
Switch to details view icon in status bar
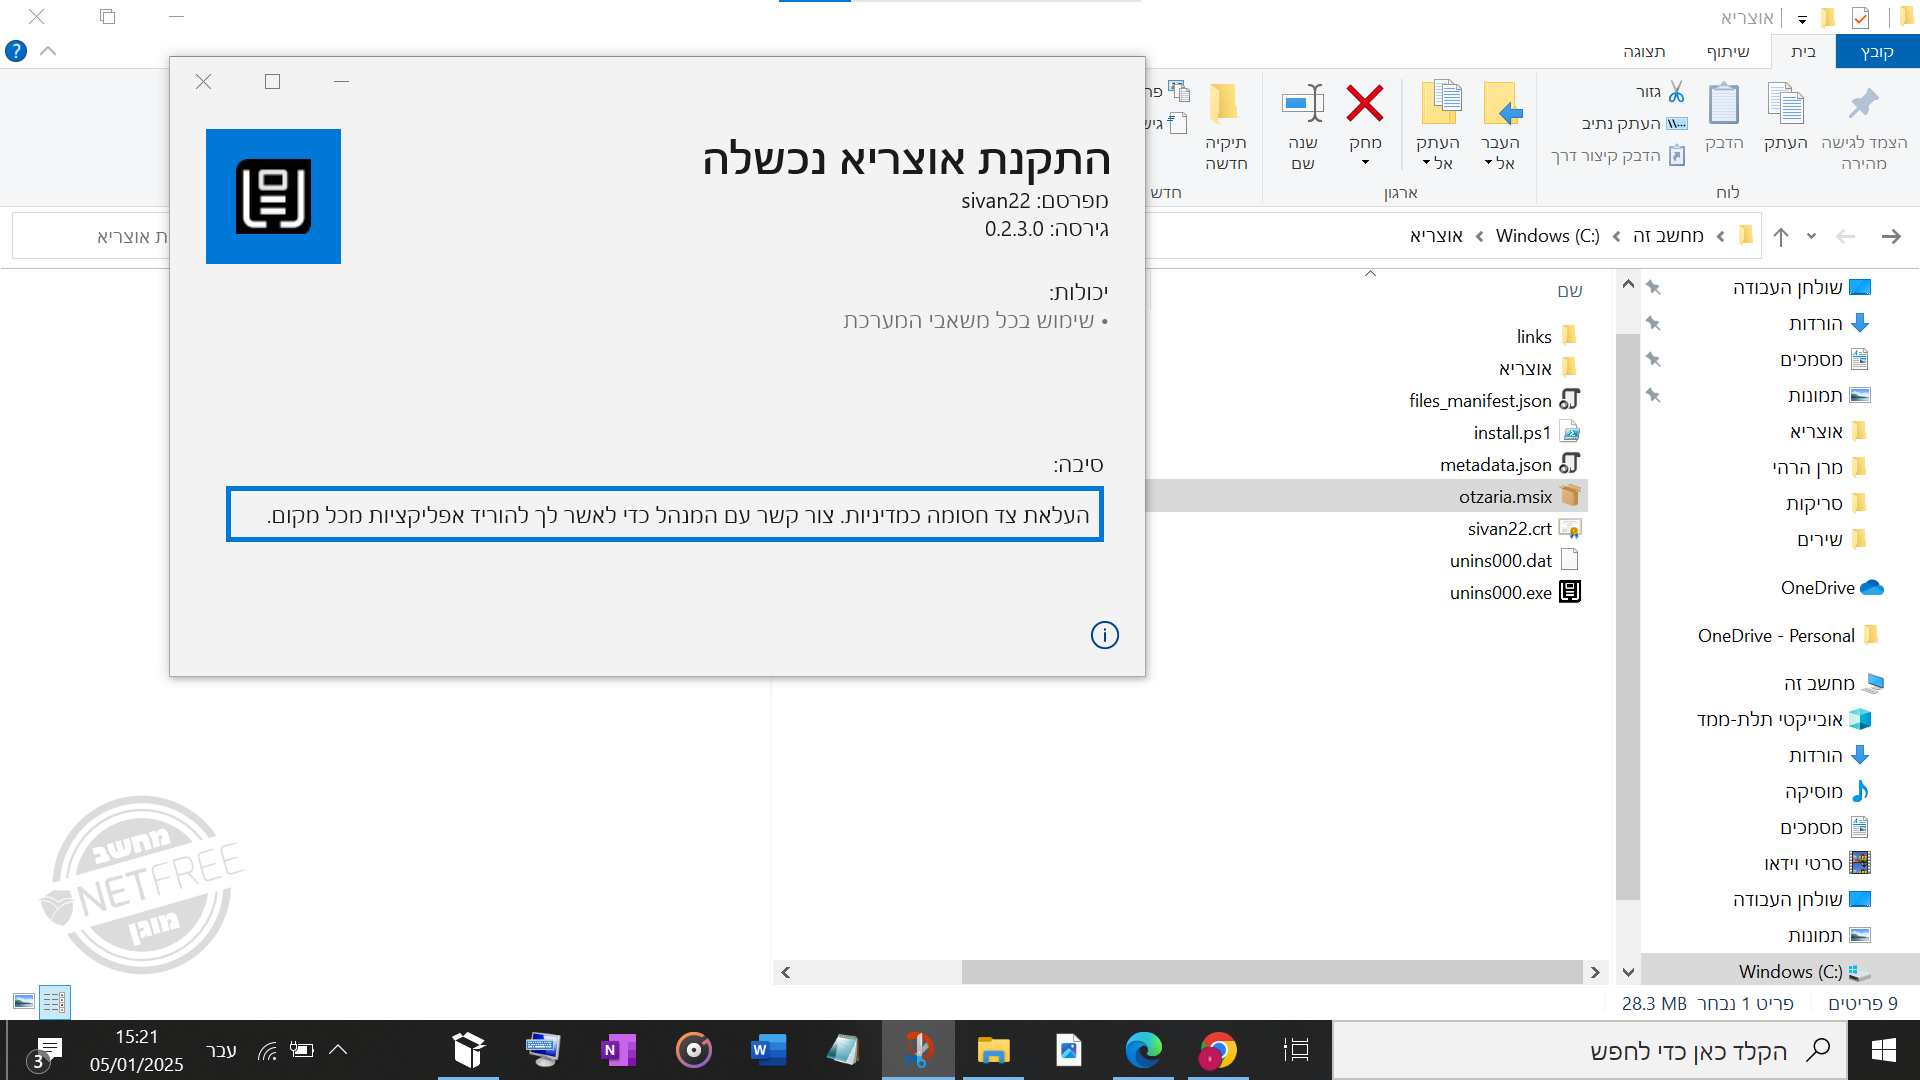(x=55, y=1001)
